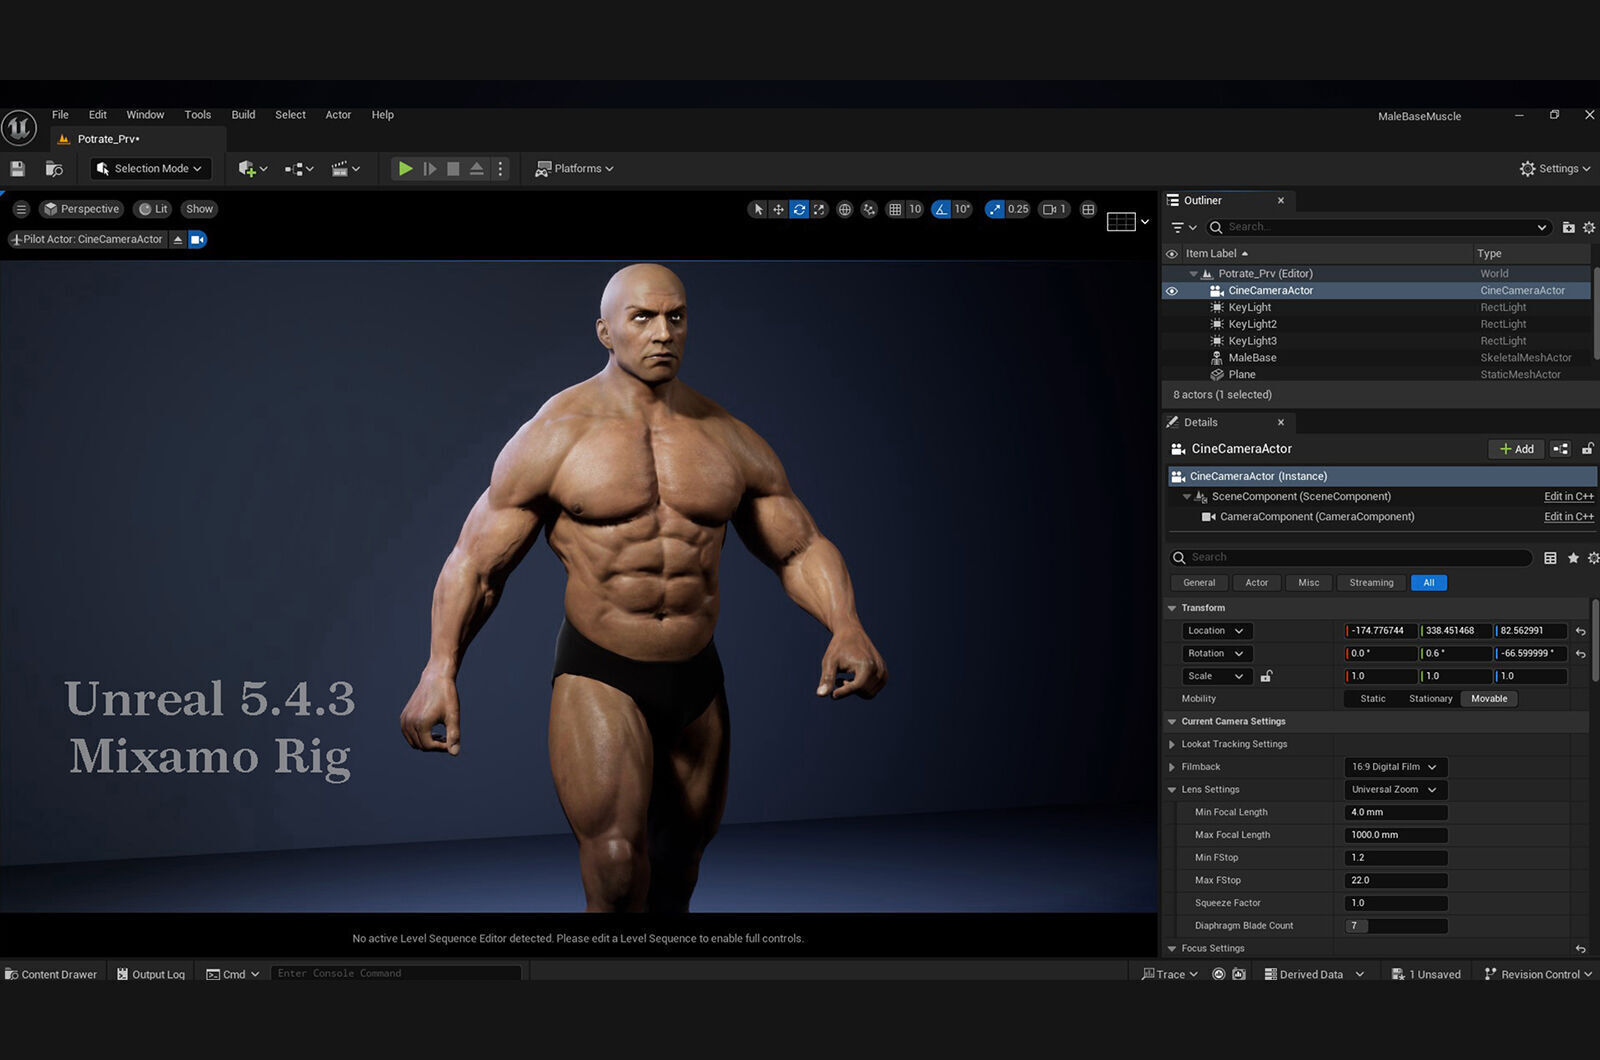Viewport: 1600px width, 1060px height.
Task: Toggle visibility eye for CineCameraActor
Action: pyautogui.click(x=1172, y=291)
